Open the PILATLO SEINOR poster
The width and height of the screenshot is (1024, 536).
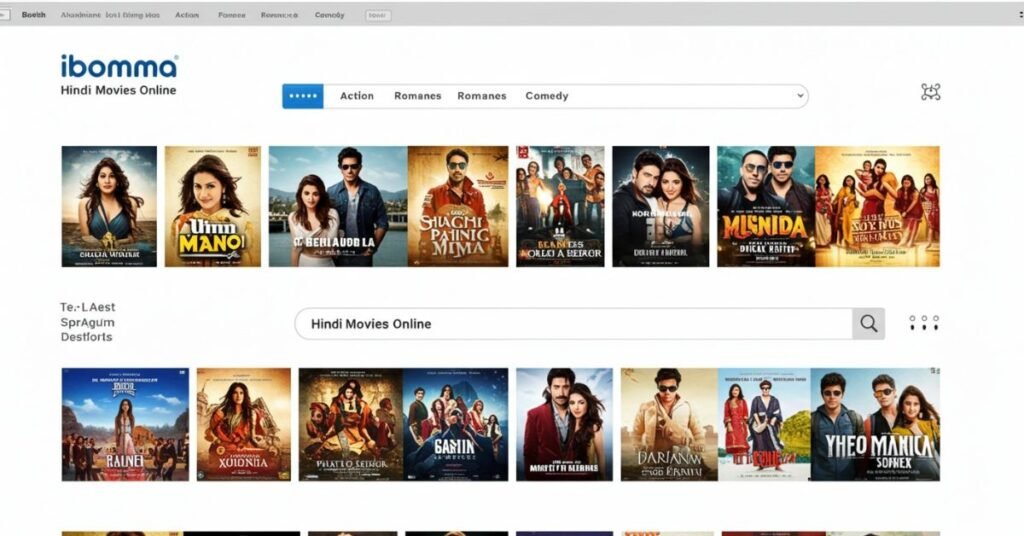point(351,424)
